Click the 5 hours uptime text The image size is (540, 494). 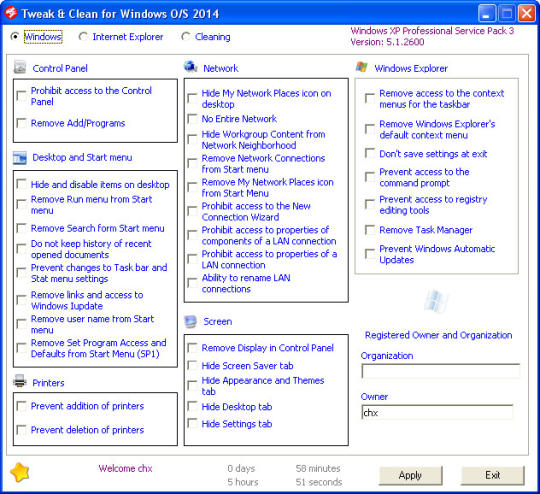coord(243,482)
